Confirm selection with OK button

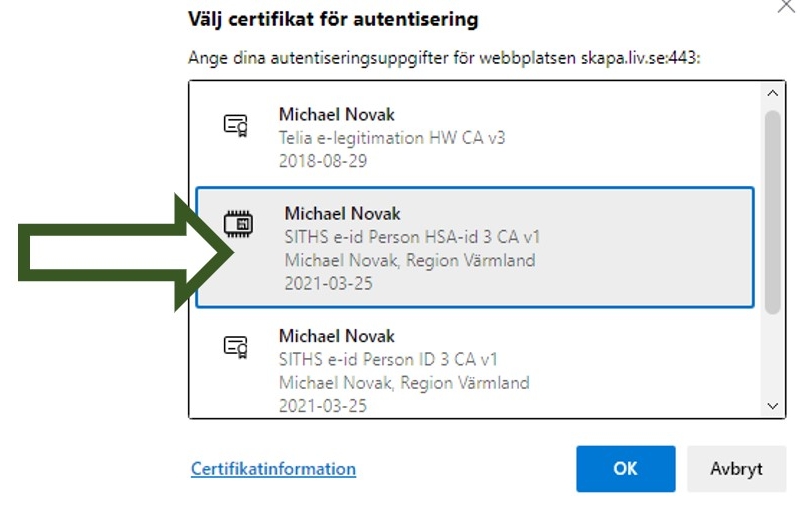pyautogui.click(x=626, y=468)
